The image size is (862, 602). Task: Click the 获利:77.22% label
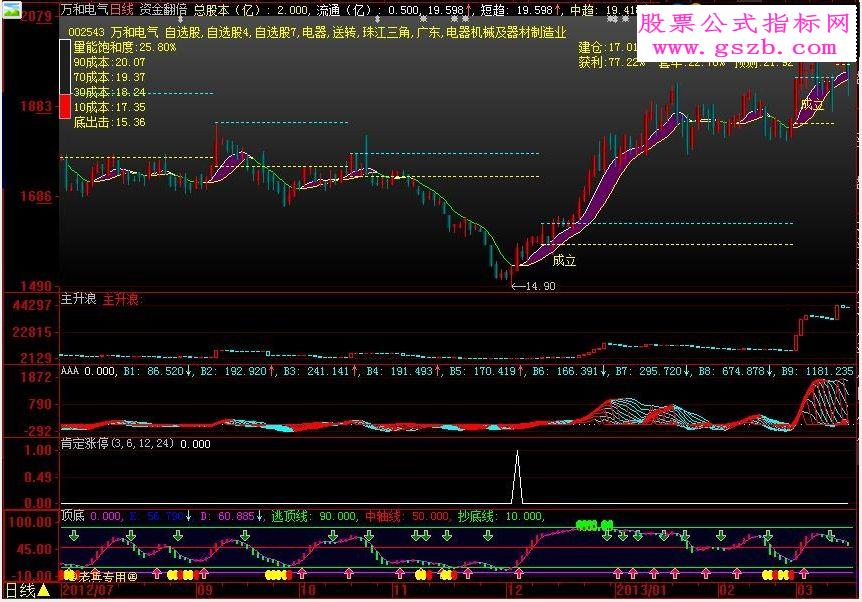[x=612, y=62]
